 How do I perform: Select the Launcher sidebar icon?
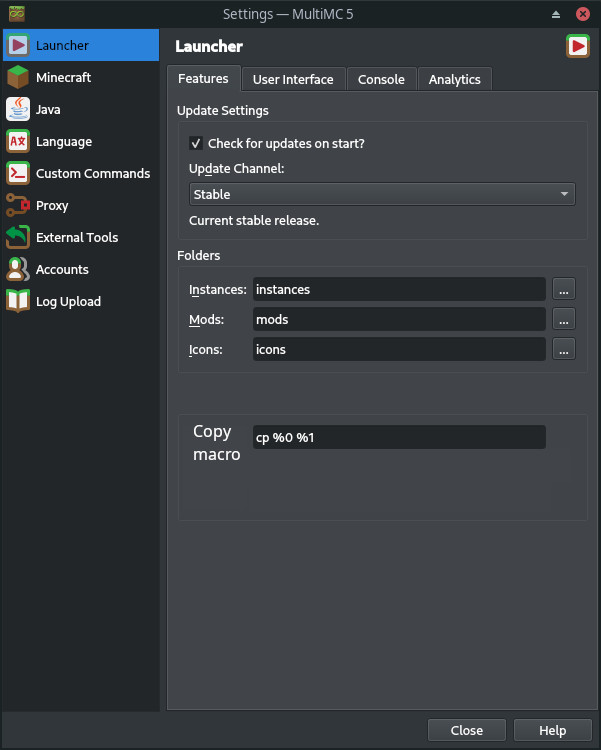coord(18,45)
